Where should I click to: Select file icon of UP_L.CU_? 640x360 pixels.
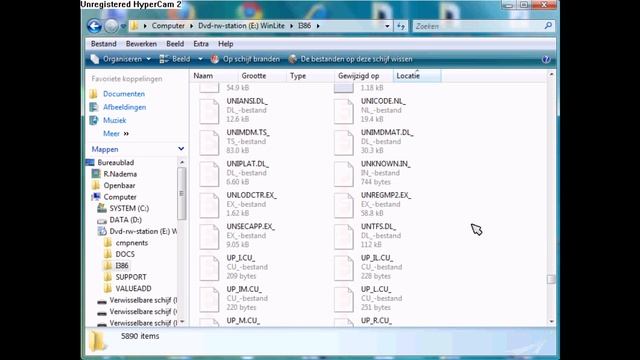tap(343, 300)
